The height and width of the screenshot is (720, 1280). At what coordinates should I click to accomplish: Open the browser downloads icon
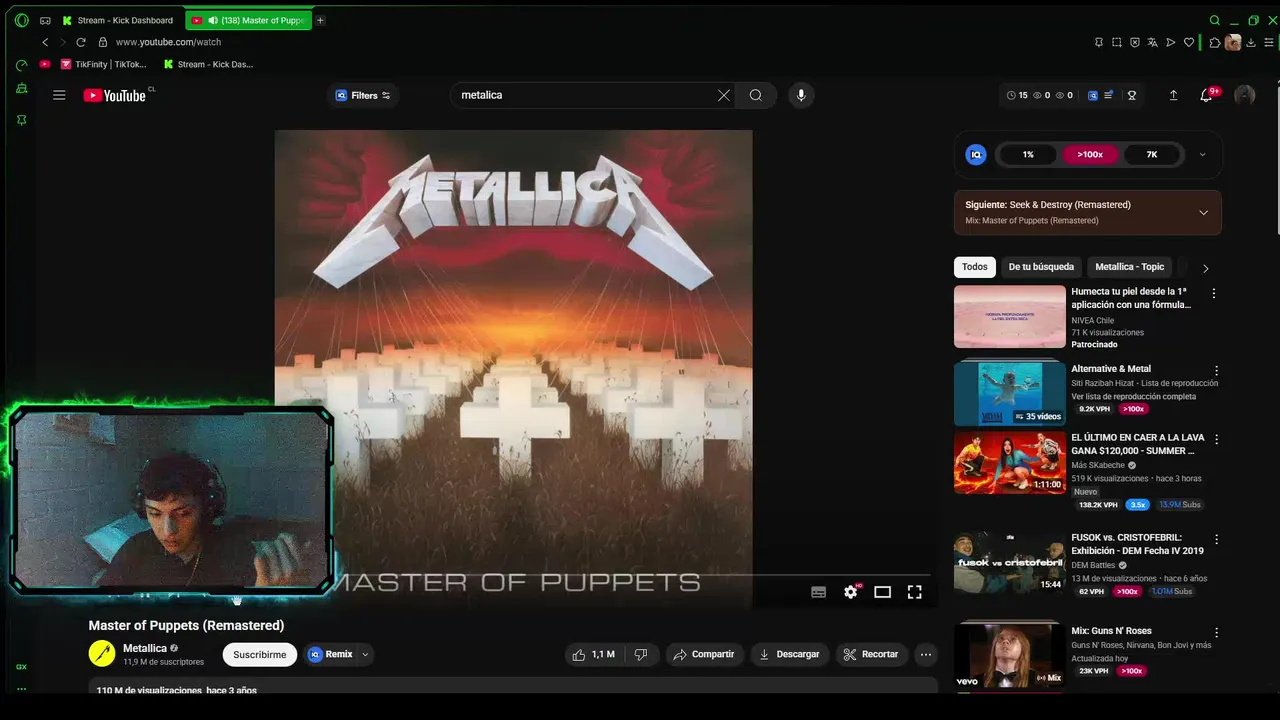pyautogui.click(x=1251, y=42)
